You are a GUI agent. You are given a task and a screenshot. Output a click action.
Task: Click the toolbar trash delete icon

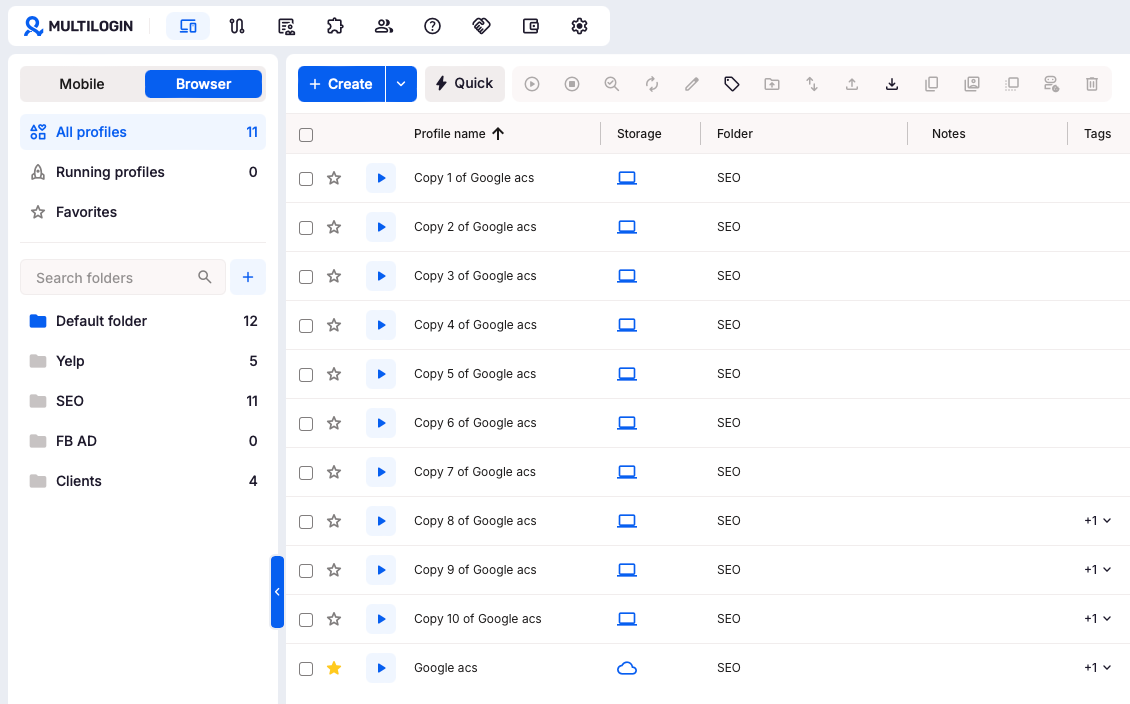tap(1092, 84)
